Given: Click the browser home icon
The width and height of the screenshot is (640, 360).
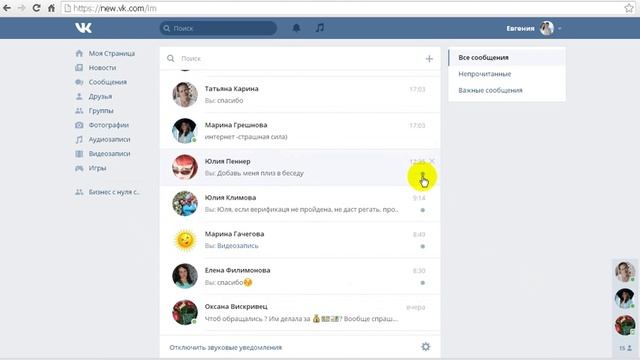Looking at the screenshot, I should pyautogui.click(x=51, y=8).
